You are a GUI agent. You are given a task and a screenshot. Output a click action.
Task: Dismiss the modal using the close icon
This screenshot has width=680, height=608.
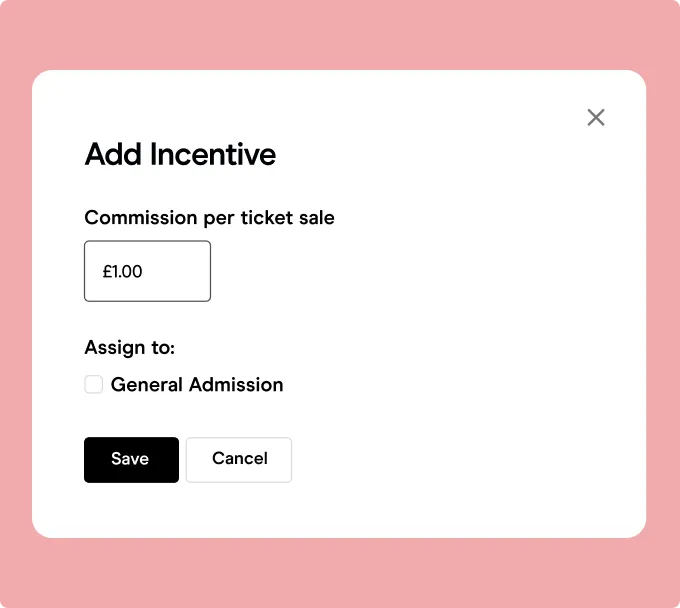click(596, 117)
